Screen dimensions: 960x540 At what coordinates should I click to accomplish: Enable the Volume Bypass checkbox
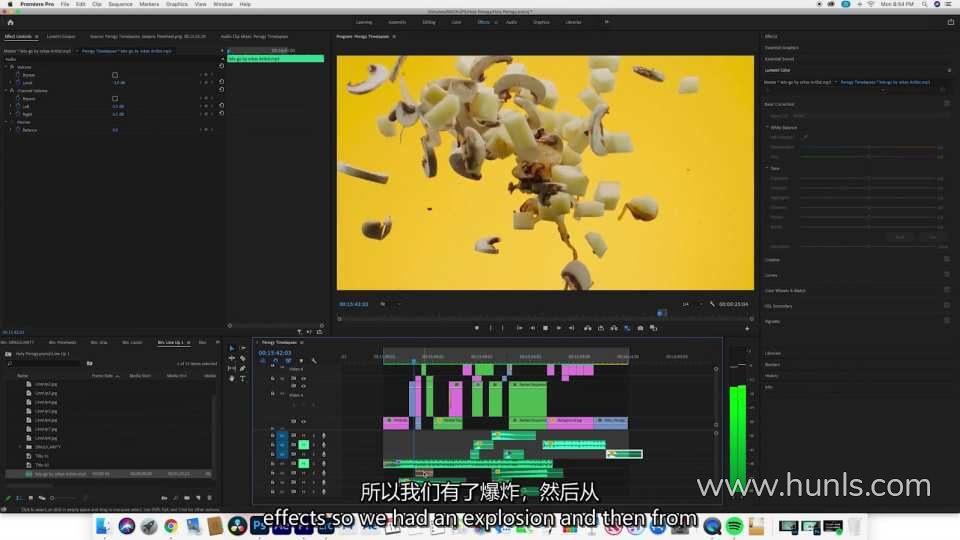tap(115, 75)
